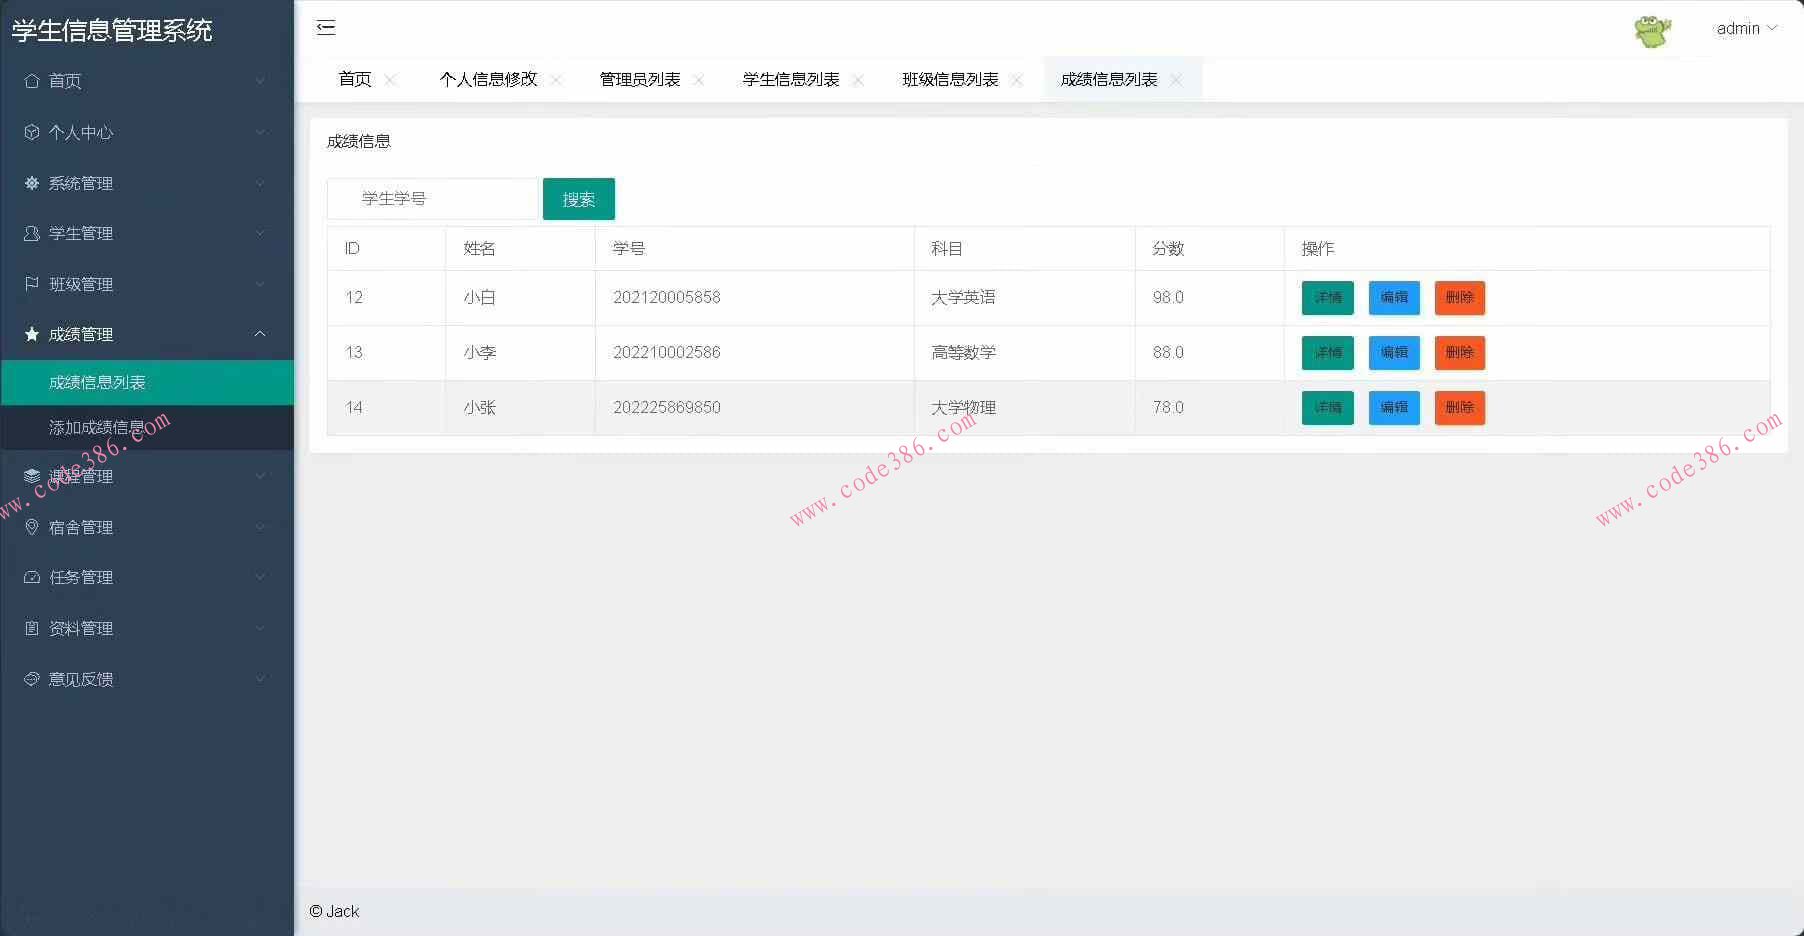This screenshot has width=1804, height=936.
Task: Click the 学生学号 search input field
Action: 432,198
